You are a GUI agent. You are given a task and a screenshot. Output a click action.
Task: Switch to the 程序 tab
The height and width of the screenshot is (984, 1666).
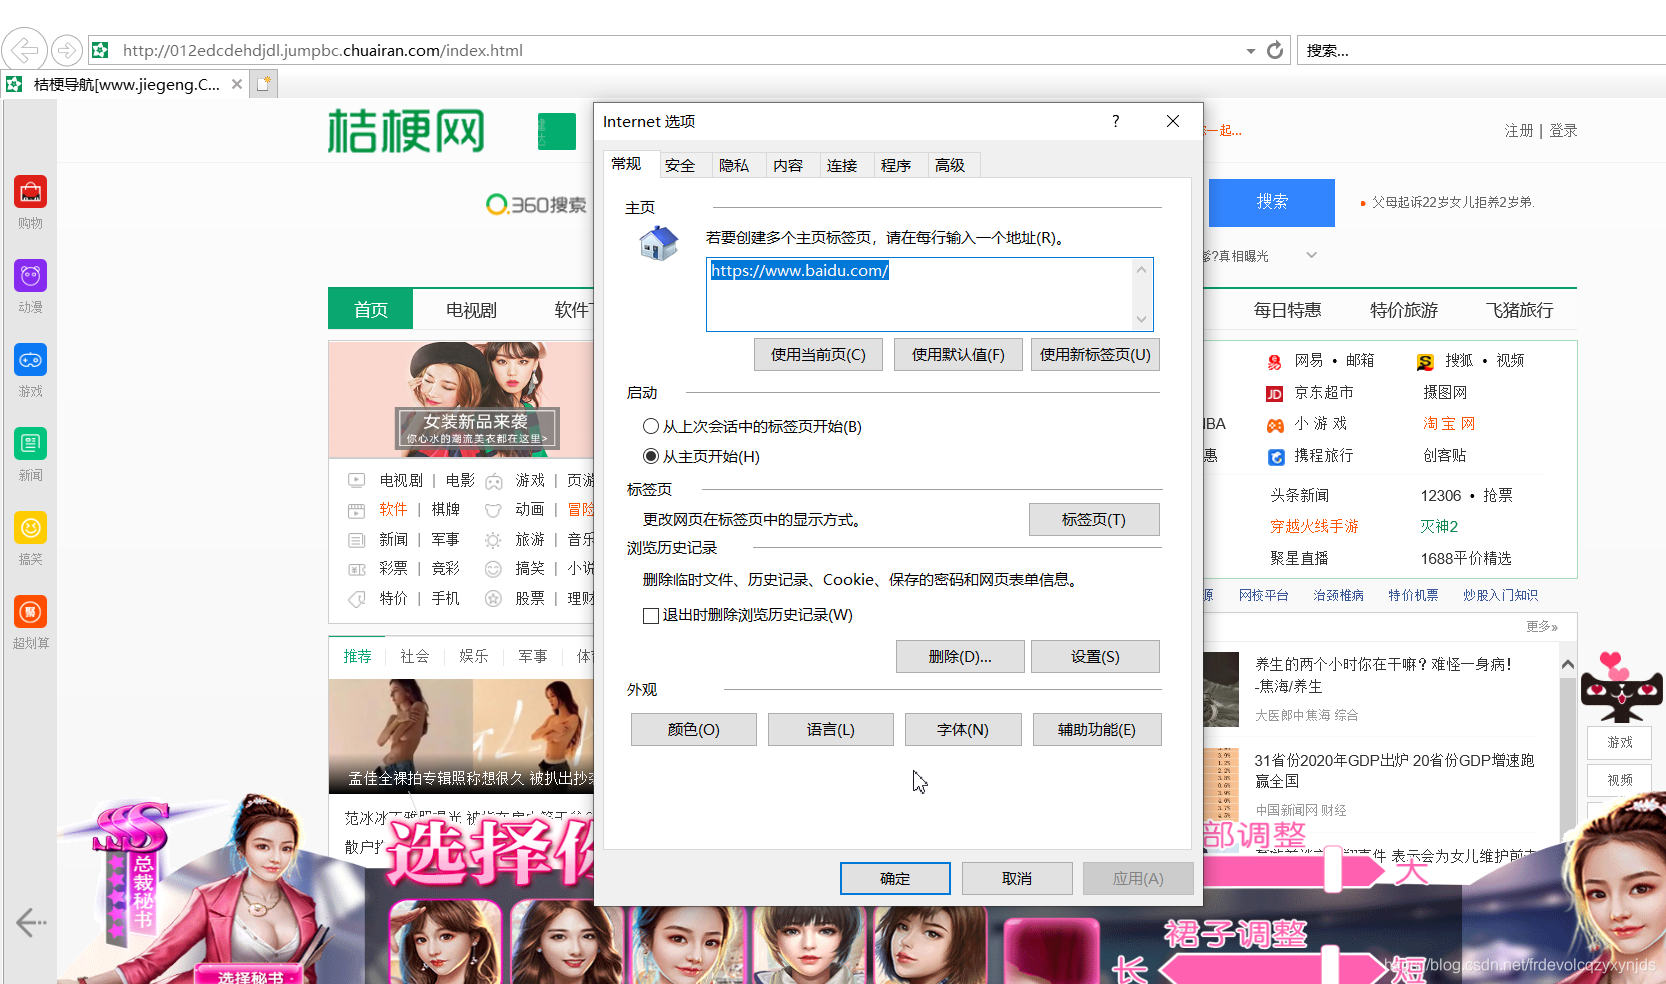(896, 165)
